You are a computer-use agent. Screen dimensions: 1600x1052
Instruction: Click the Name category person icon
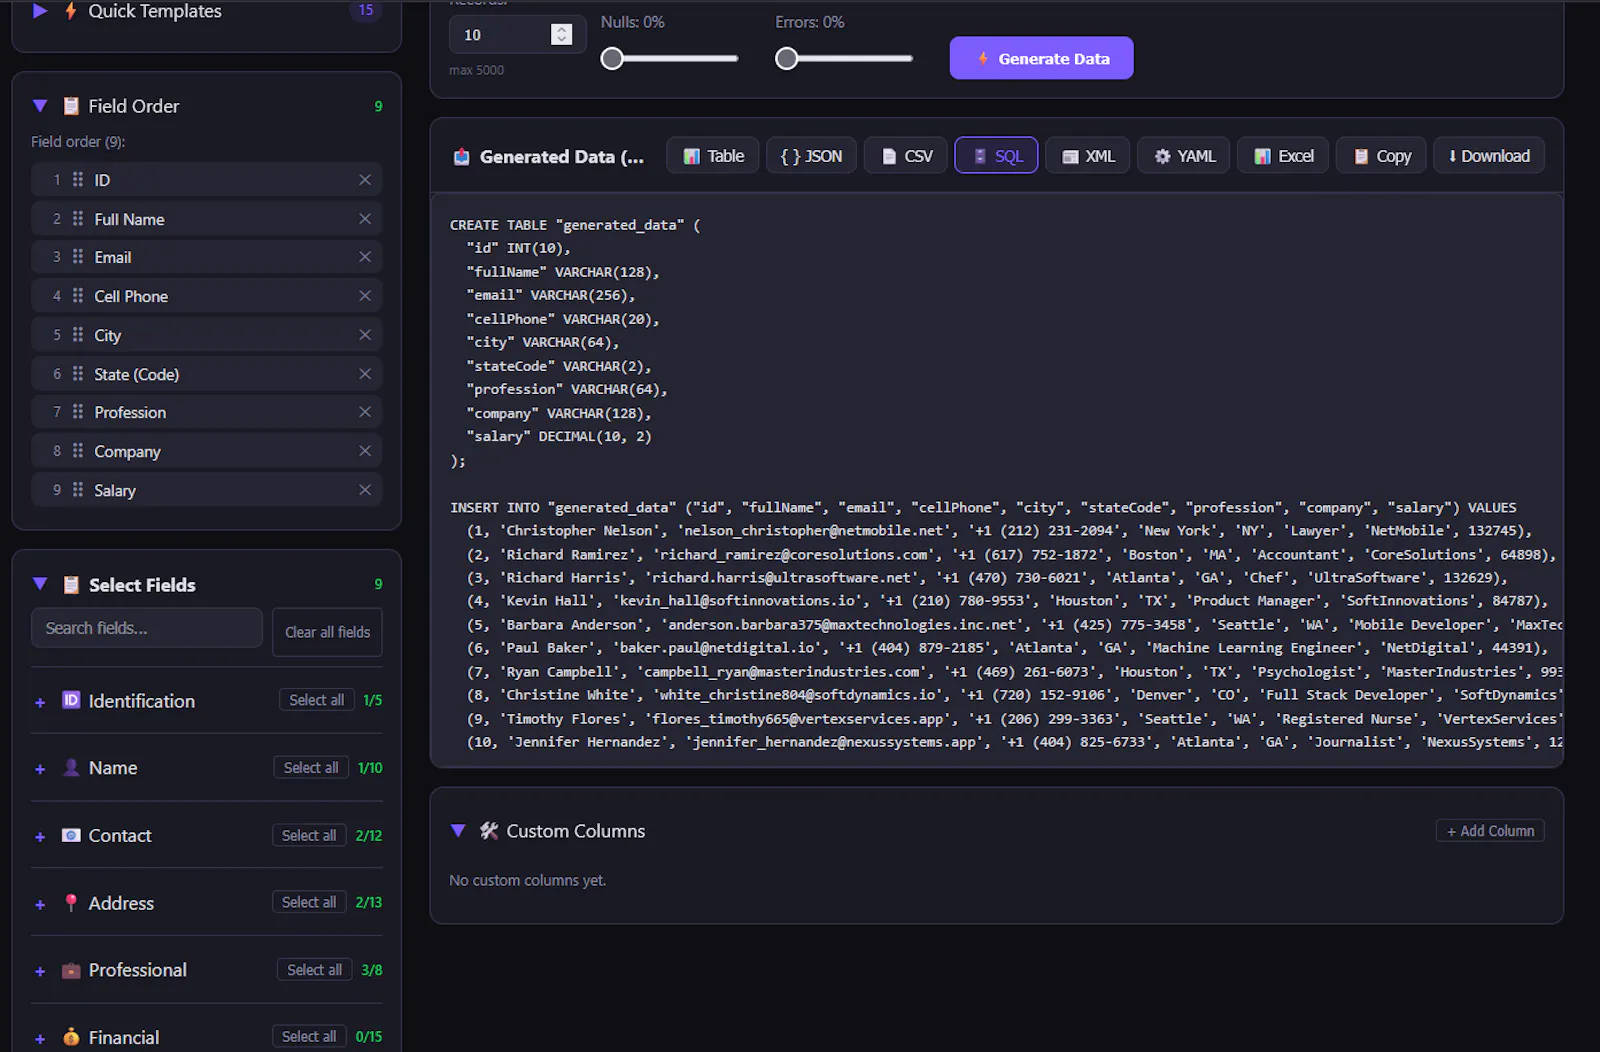71,767
